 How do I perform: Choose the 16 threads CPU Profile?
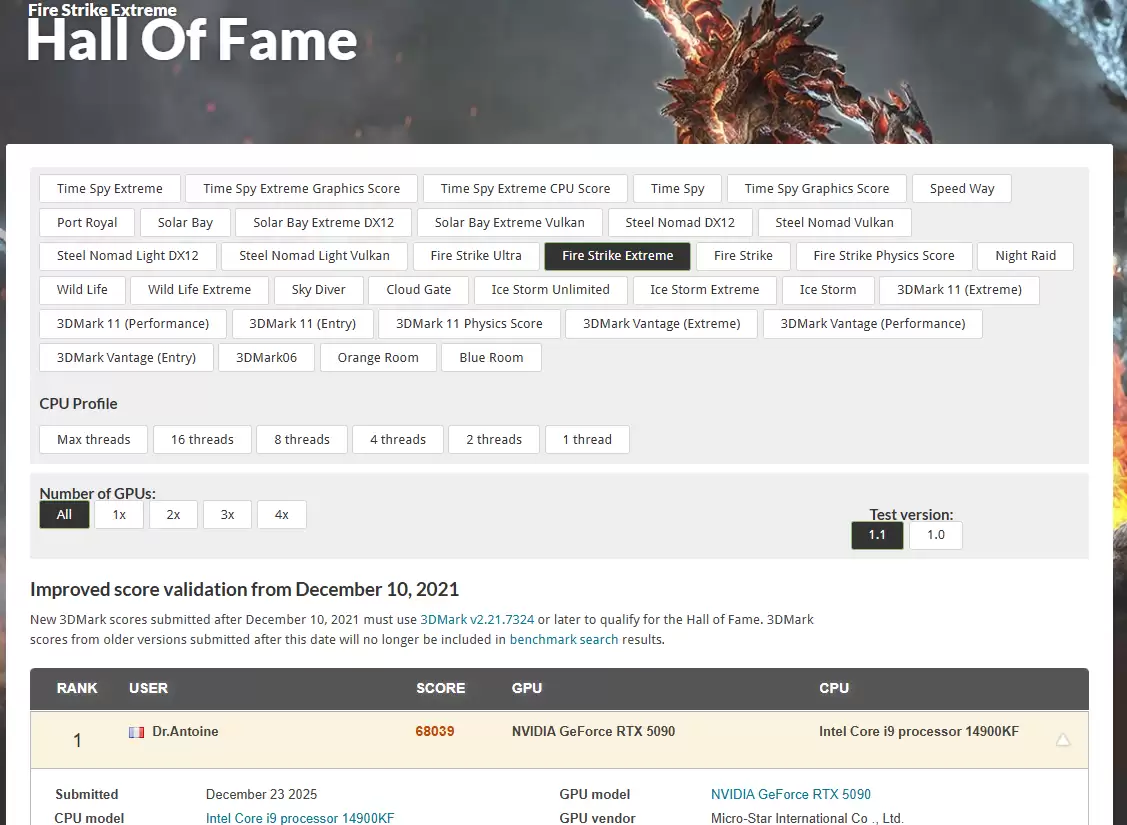point(202,439)
